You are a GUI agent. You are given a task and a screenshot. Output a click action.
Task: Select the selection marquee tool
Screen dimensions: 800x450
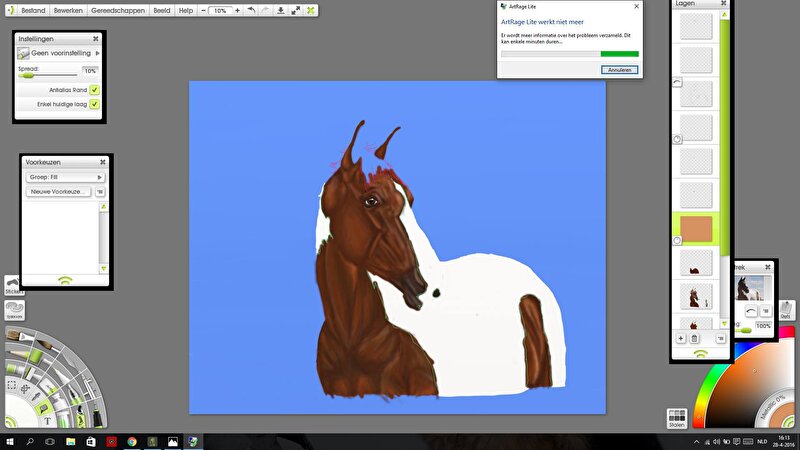[12, 384]
